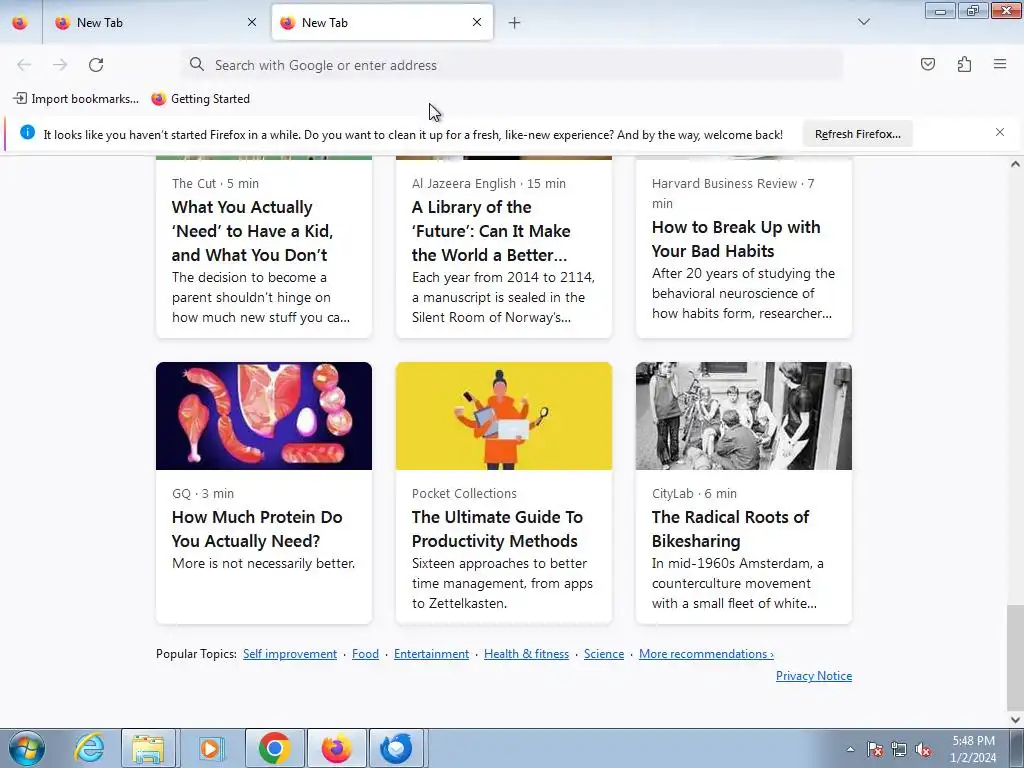Open a new tab with plus button
The width and height of the screenshot is (1024, 768).
(x=515, y=23)
